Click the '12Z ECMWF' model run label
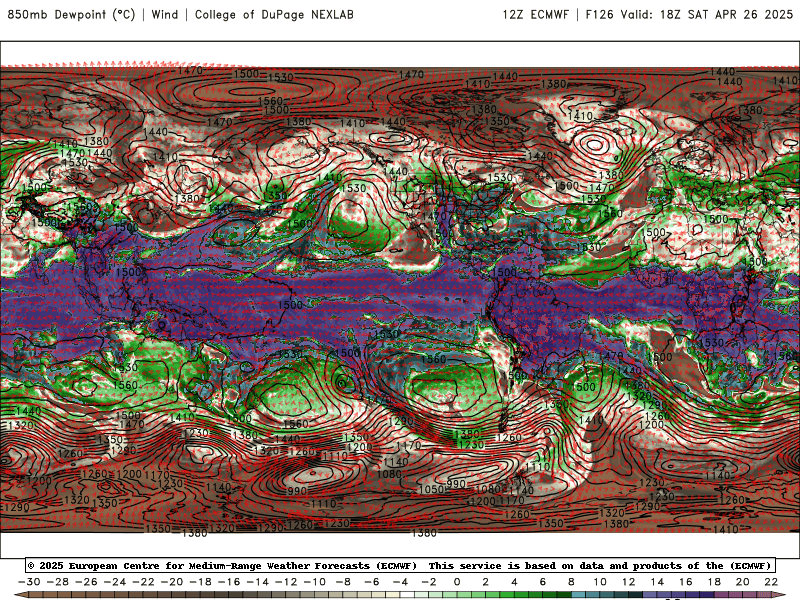The height and width of the screenshot is (600, 800). (x=535, y=14)
